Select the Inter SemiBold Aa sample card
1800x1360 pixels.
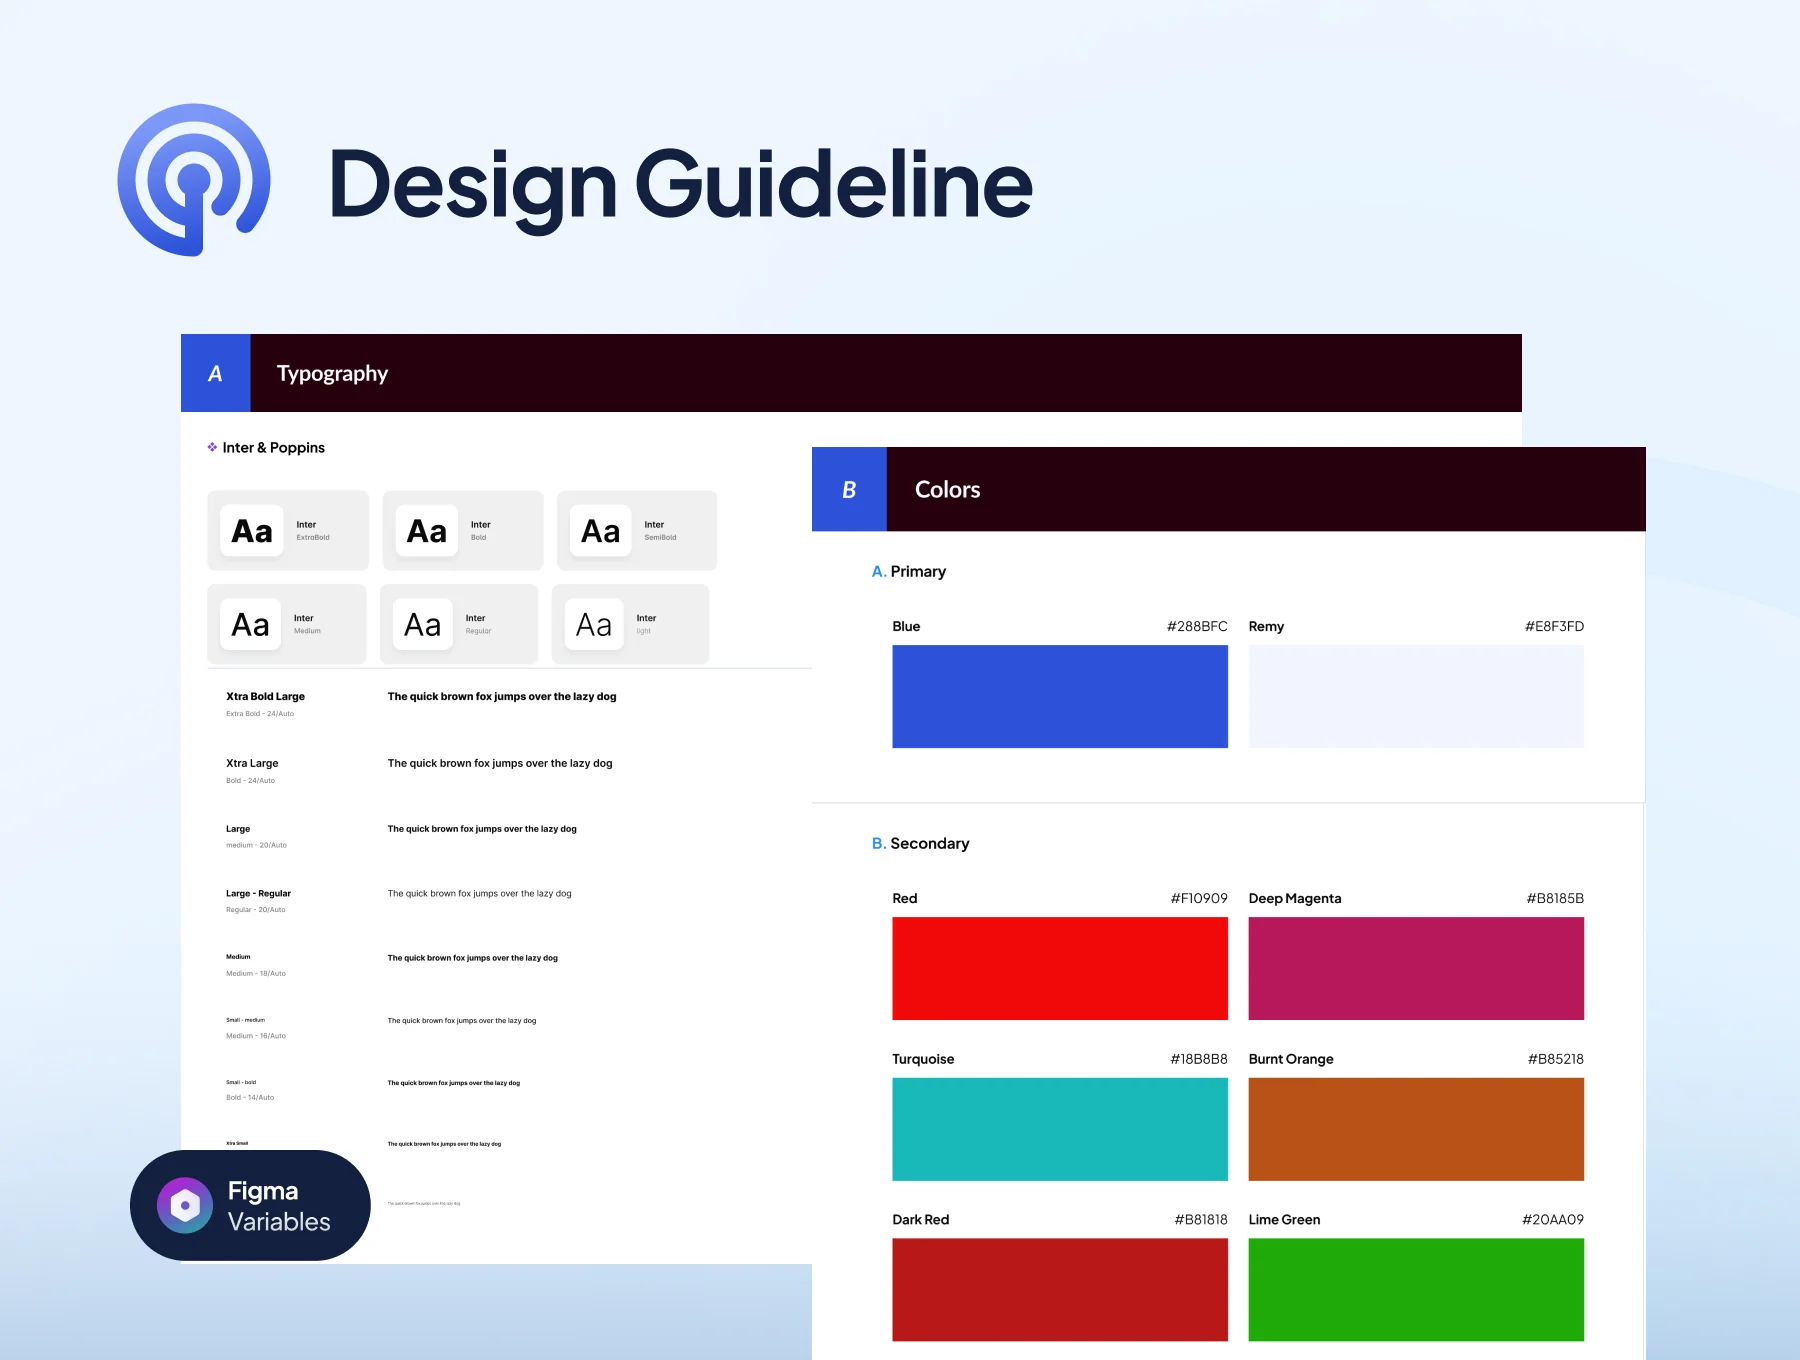tap(637, 530)
